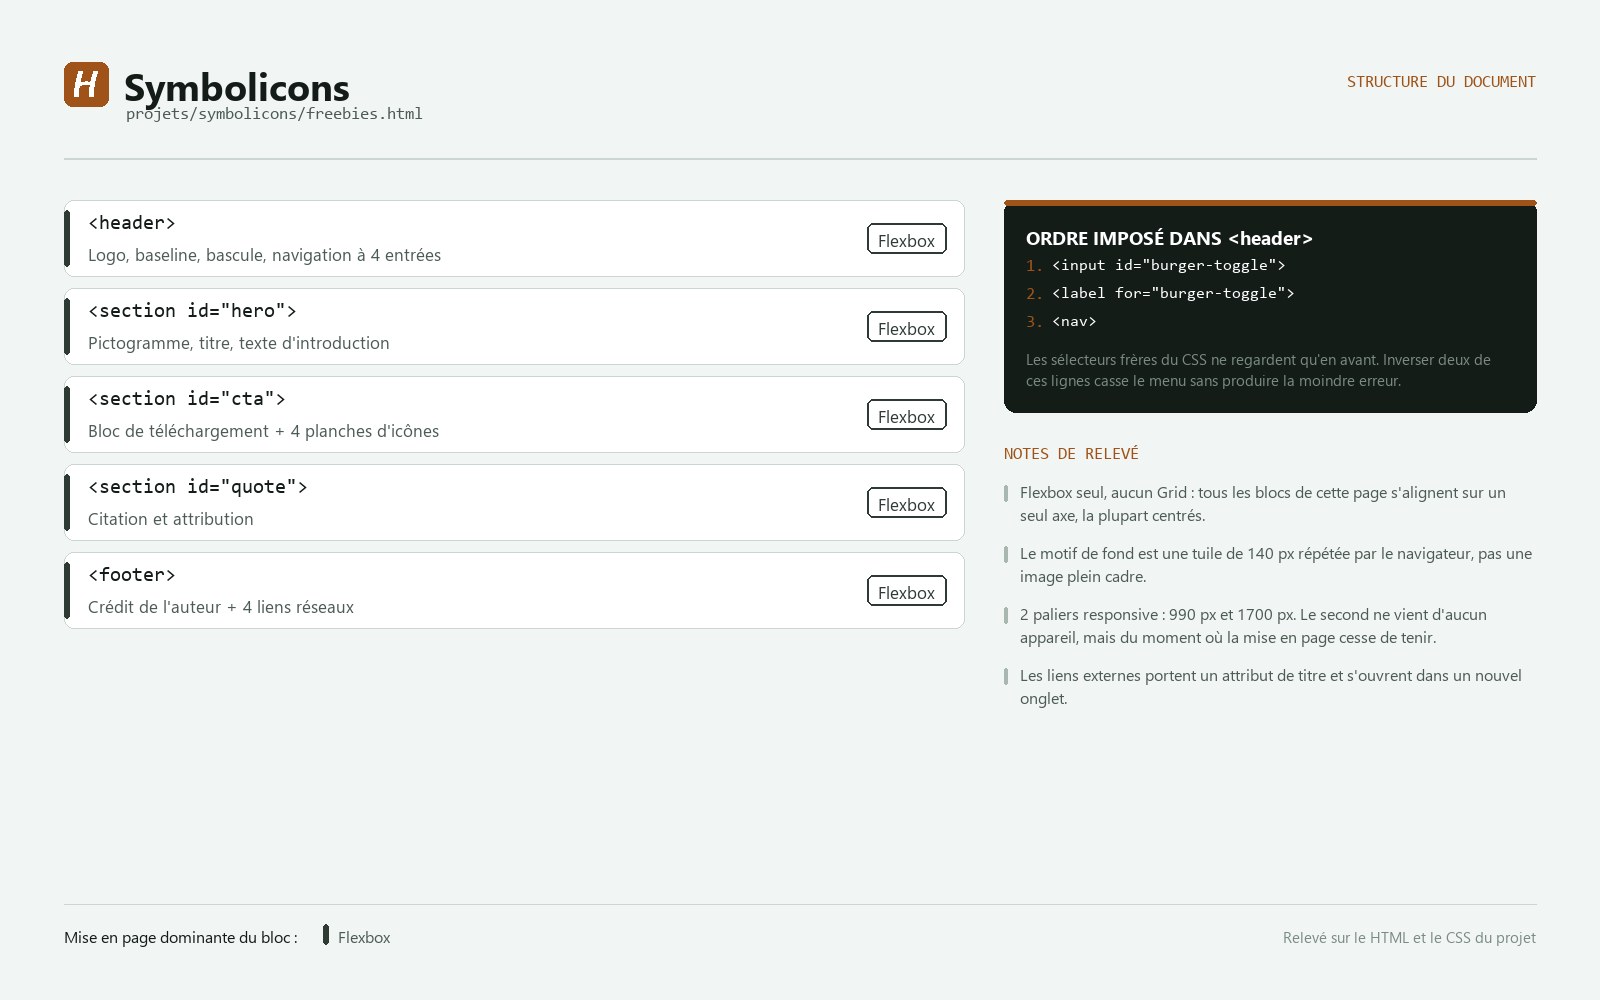
Task: Click 'Crédit de l'auteur + 4 liens réseaux'
Action: 220,607
